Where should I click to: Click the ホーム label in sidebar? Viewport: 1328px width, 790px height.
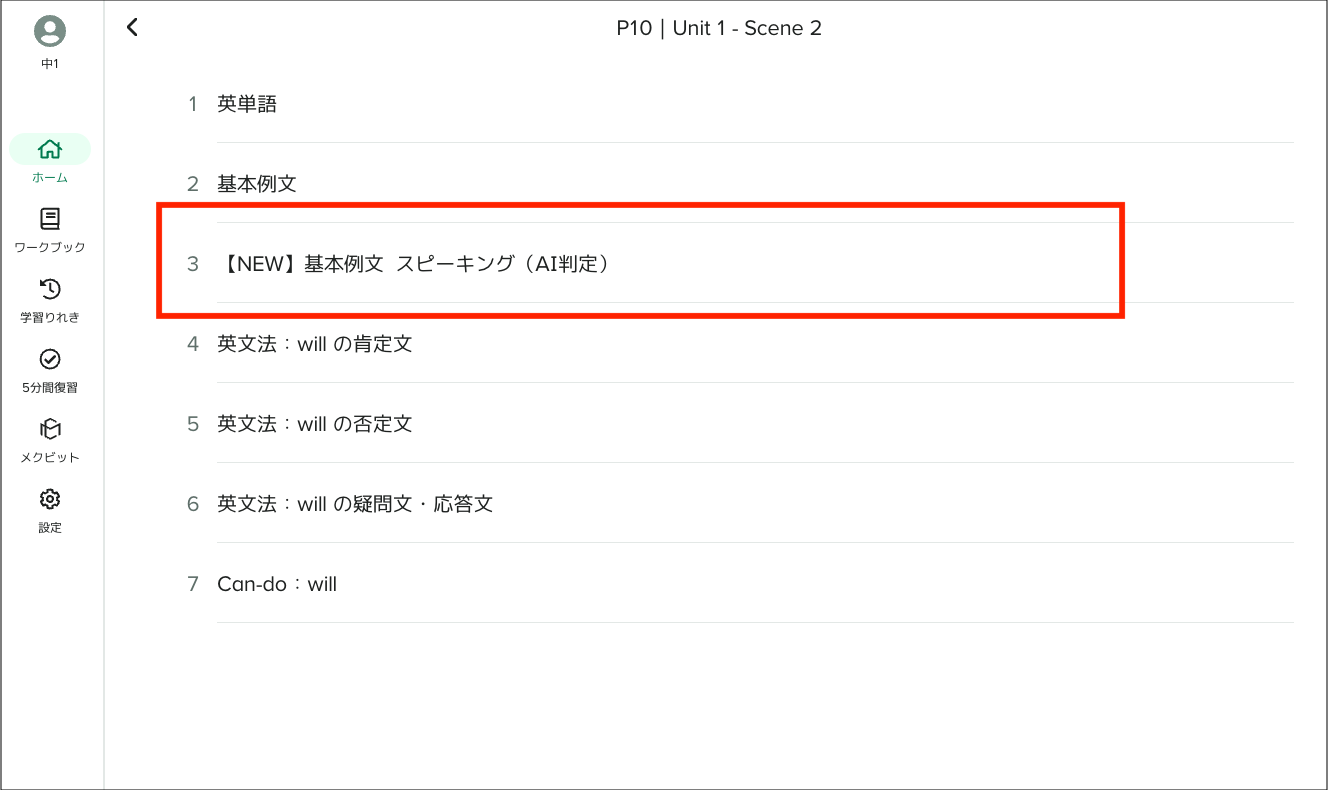(50, 178)
